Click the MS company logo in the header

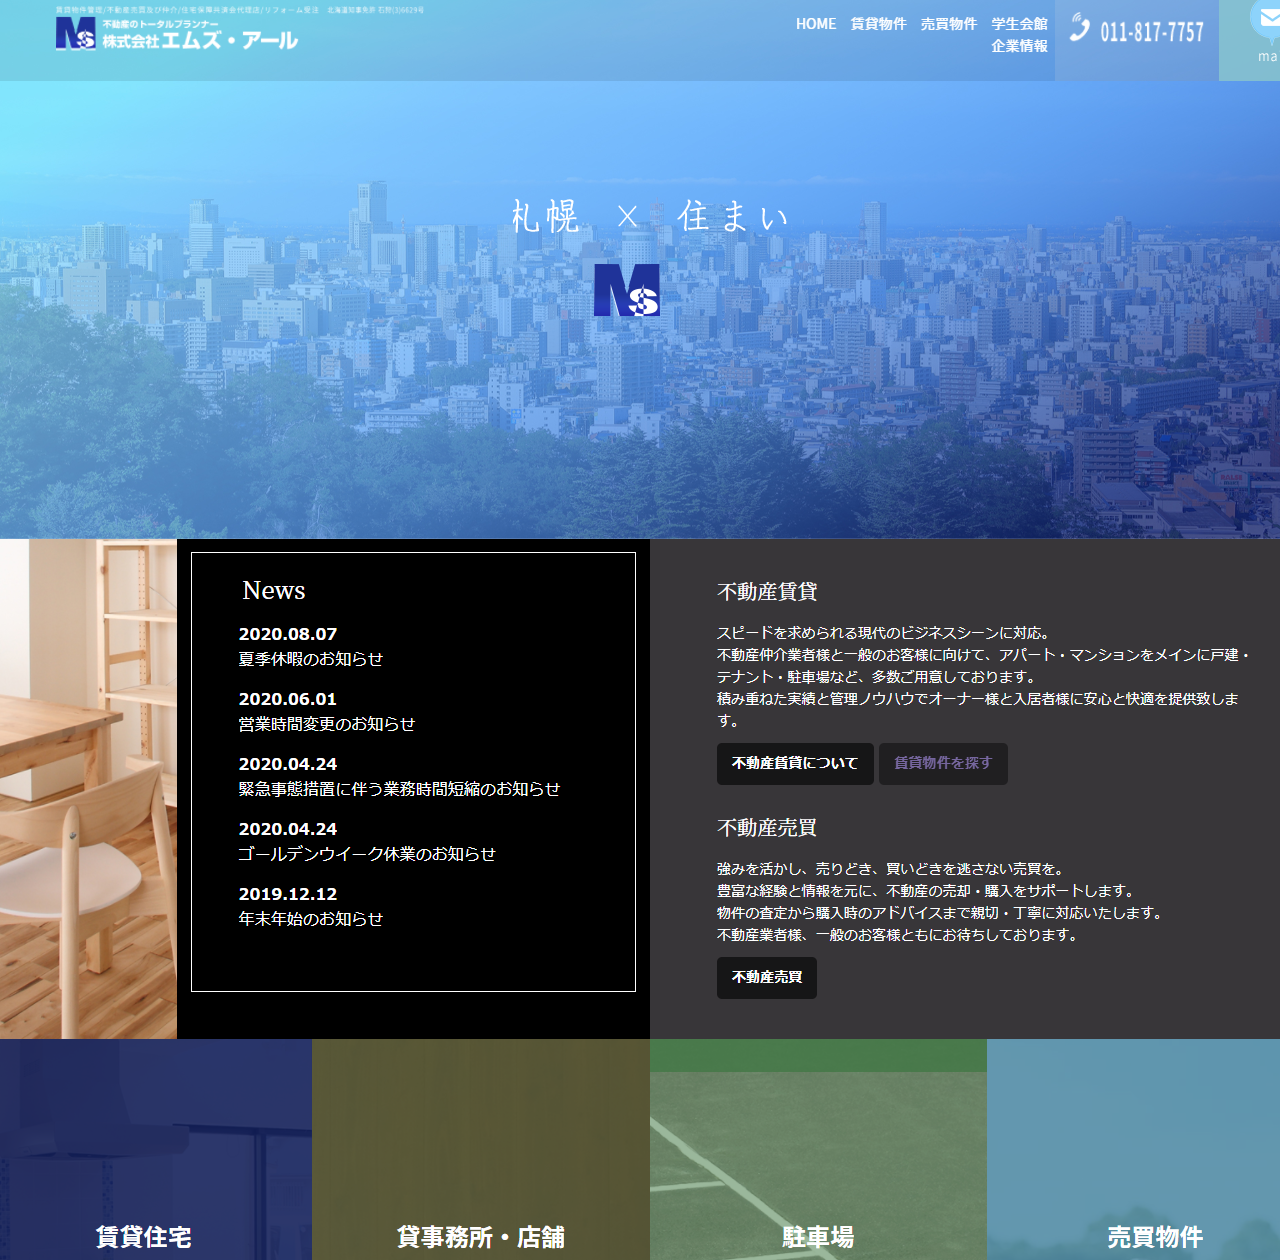tap(74, 35)
